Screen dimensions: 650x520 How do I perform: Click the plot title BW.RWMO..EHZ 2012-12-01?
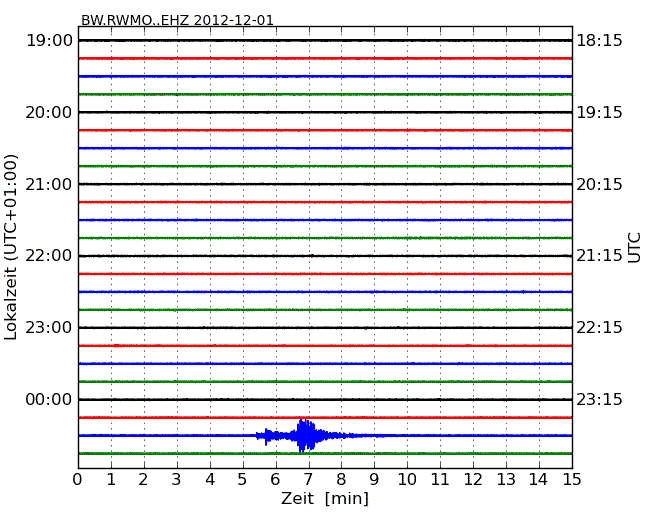[x=177, y=20]
